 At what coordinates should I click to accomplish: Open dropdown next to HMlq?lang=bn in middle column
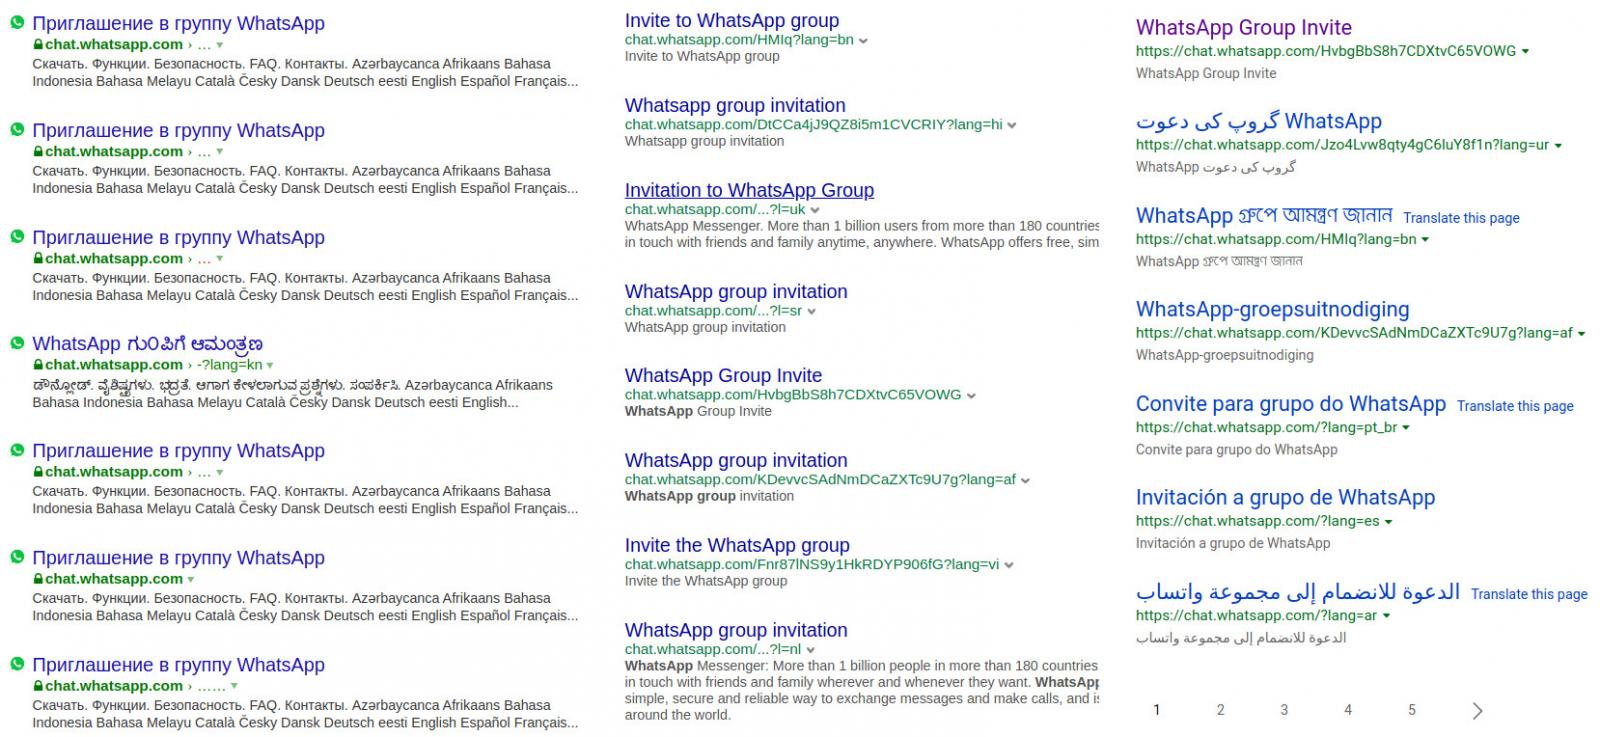click(x=863, y=41)
